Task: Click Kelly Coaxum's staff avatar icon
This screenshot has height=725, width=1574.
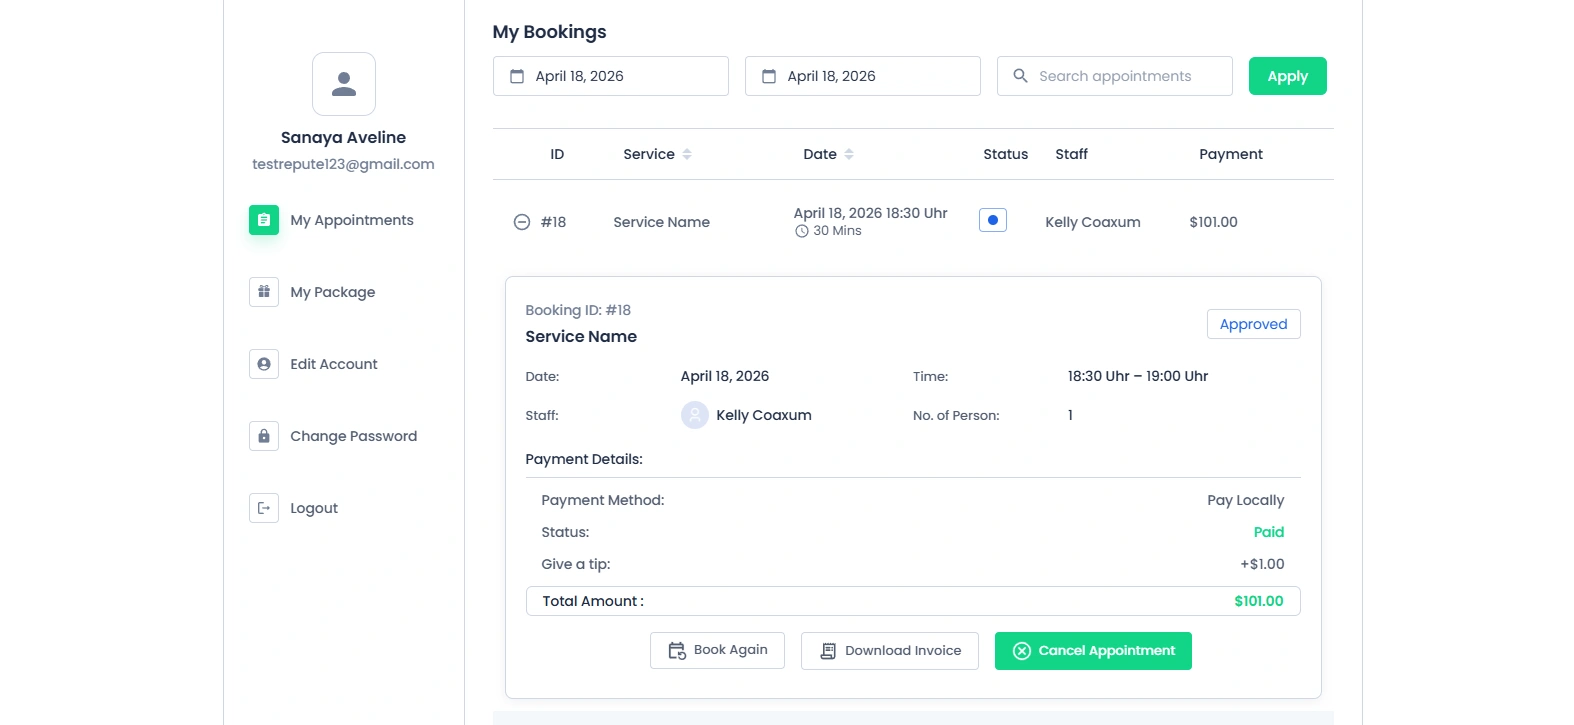Action: click(x=695, y=415)
